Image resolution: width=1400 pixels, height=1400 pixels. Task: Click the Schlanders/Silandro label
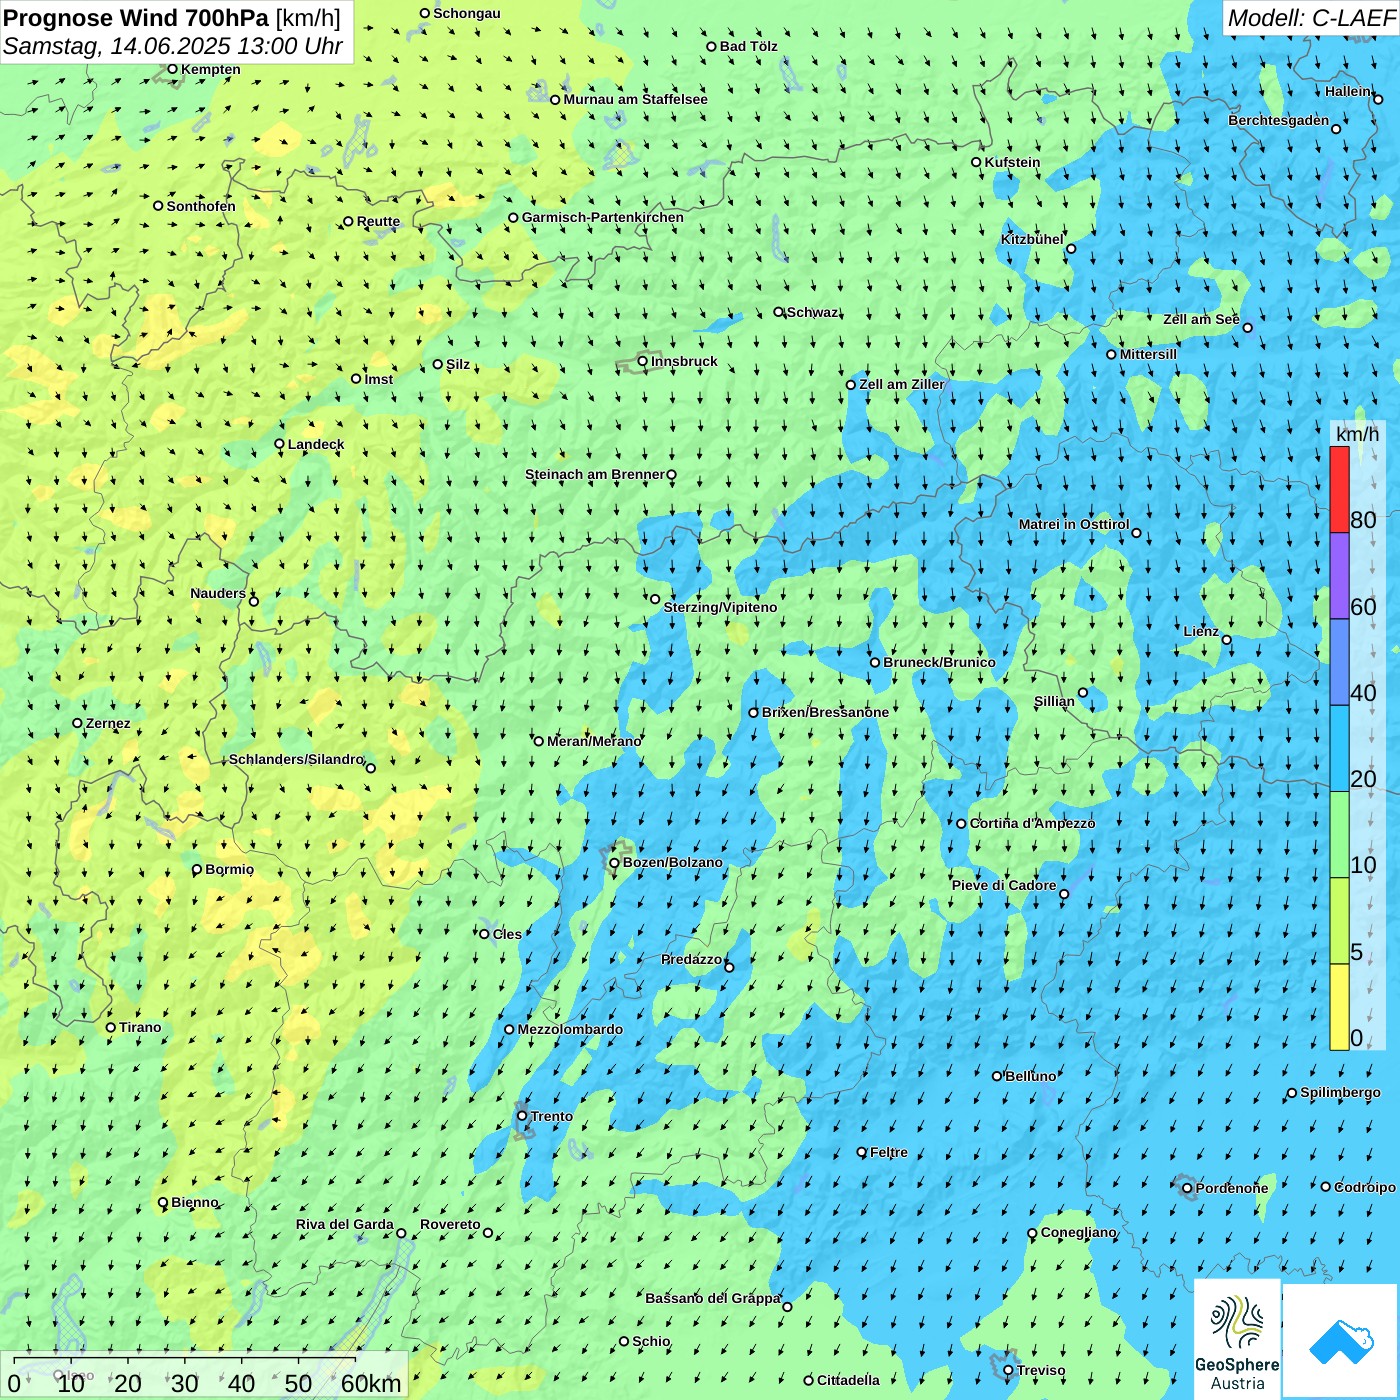[296, 759]
